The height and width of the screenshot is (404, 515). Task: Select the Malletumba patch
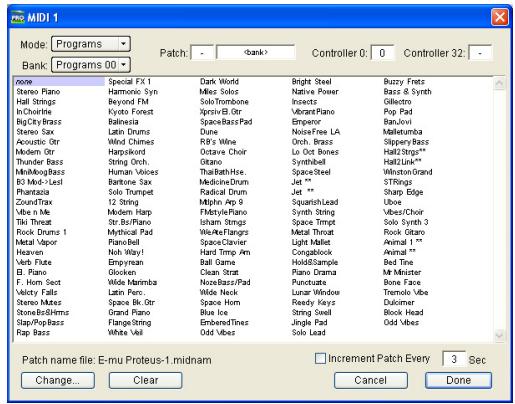(x=402, y=132)
